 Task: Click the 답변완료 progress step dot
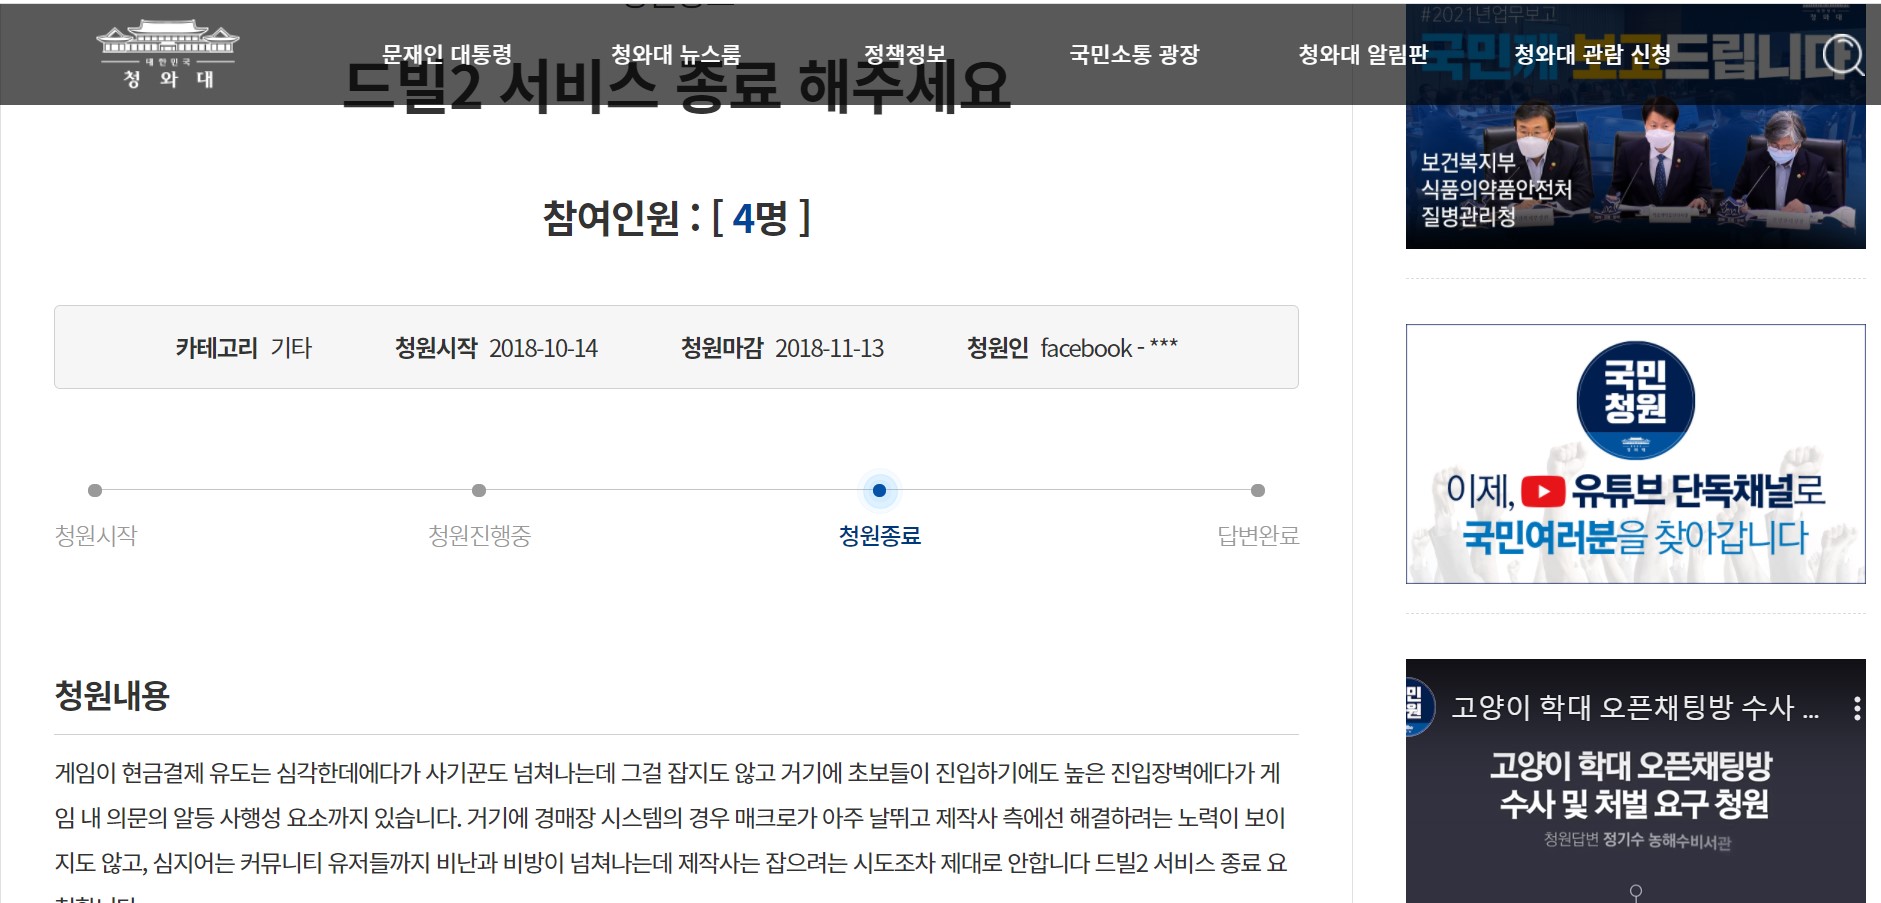click(x=1258, y=490)
